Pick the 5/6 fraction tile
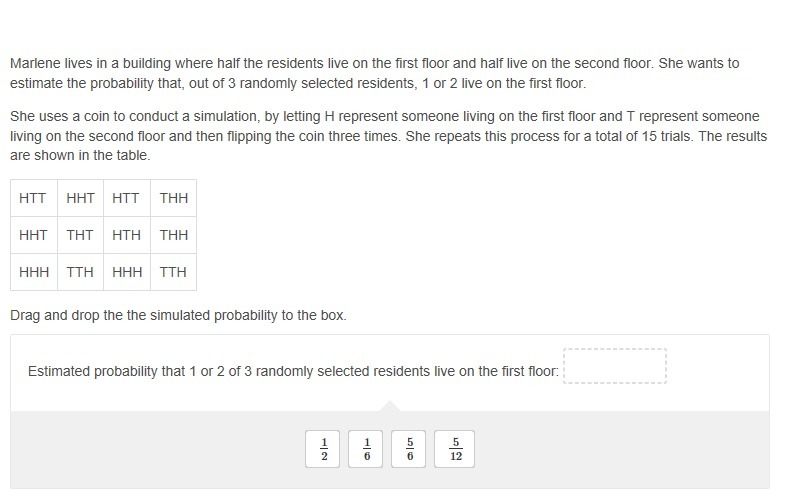 [x=410, y=449]
